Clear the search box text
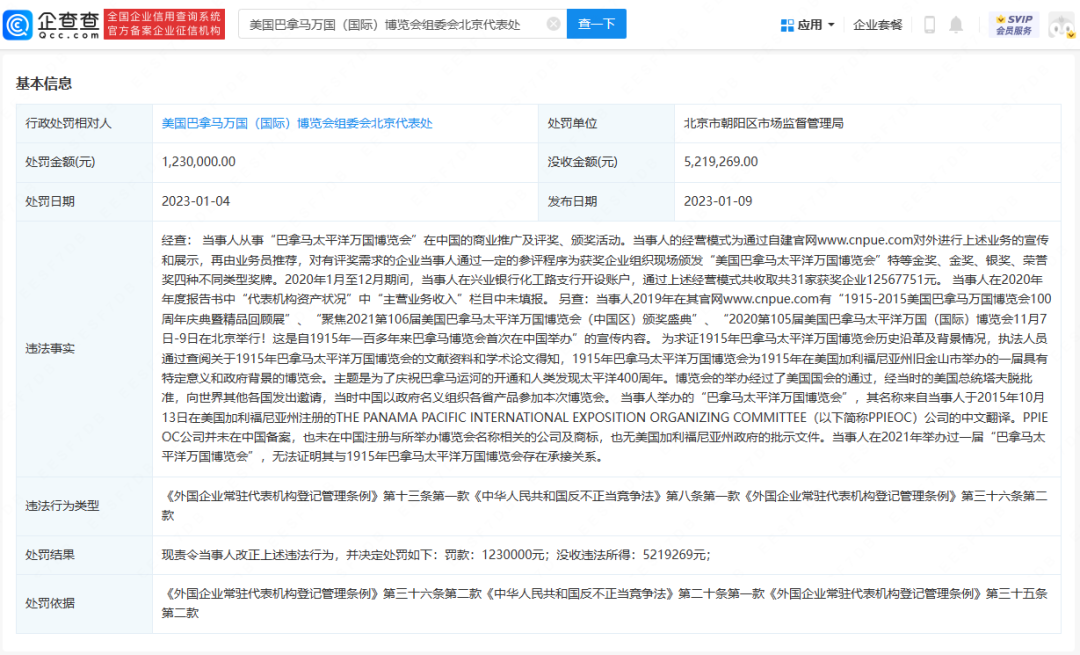 coord(553,24)
